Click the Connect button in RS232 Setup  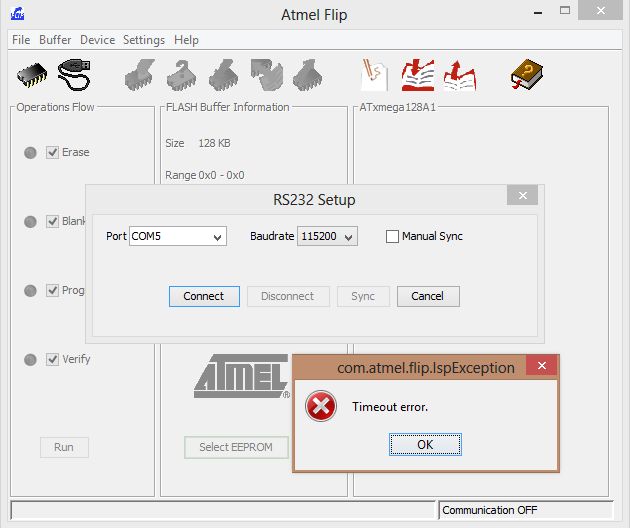(x=204, y=296)
